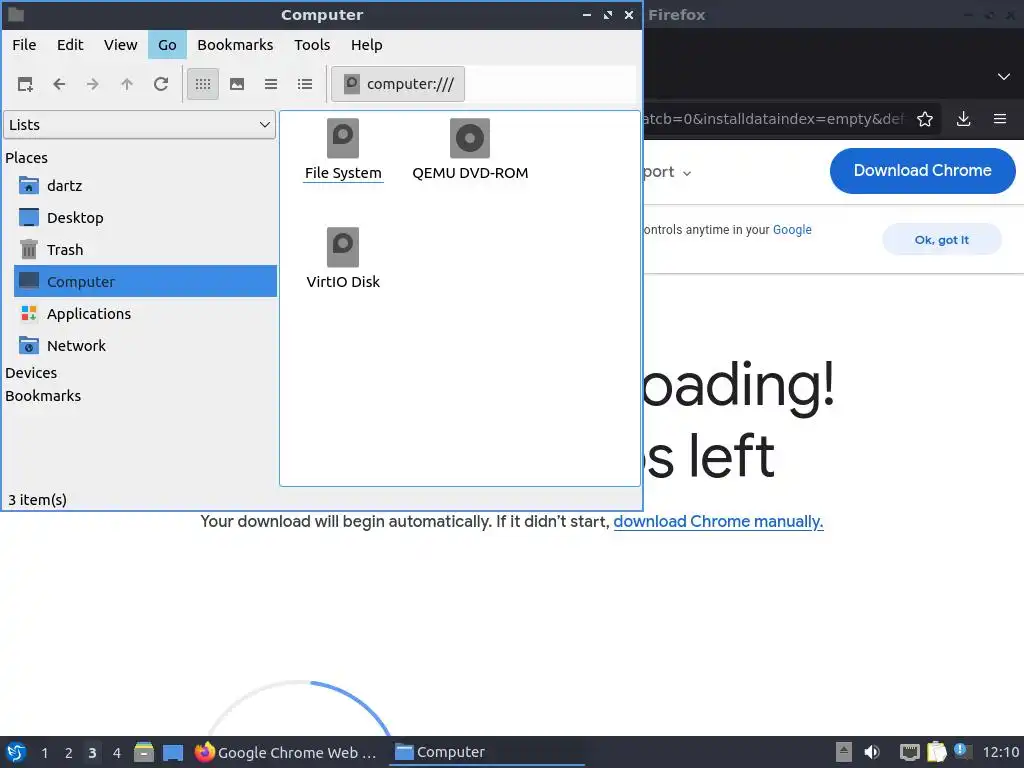The width and height of the screenshot is (1024, 768).
Task: Click Ok, got it in Firefox
Action: [x=942, y=240]
